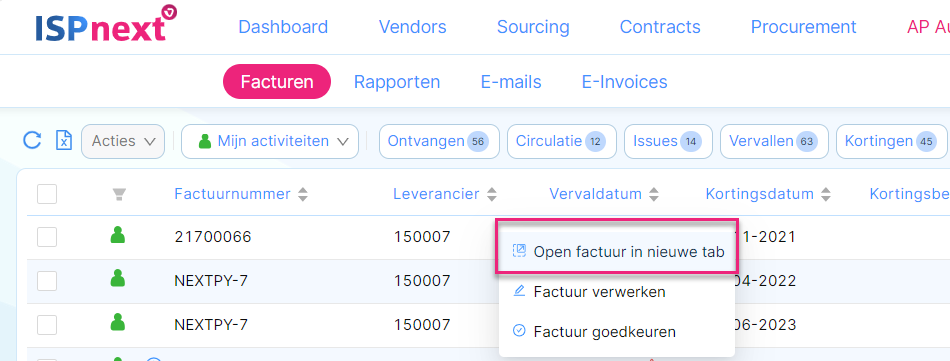Sort by Factuurnummer using its sort arrows
Image resolution: width=950 pixels, height=361 pixels.
pyautogui.click(x=303, y=194)
